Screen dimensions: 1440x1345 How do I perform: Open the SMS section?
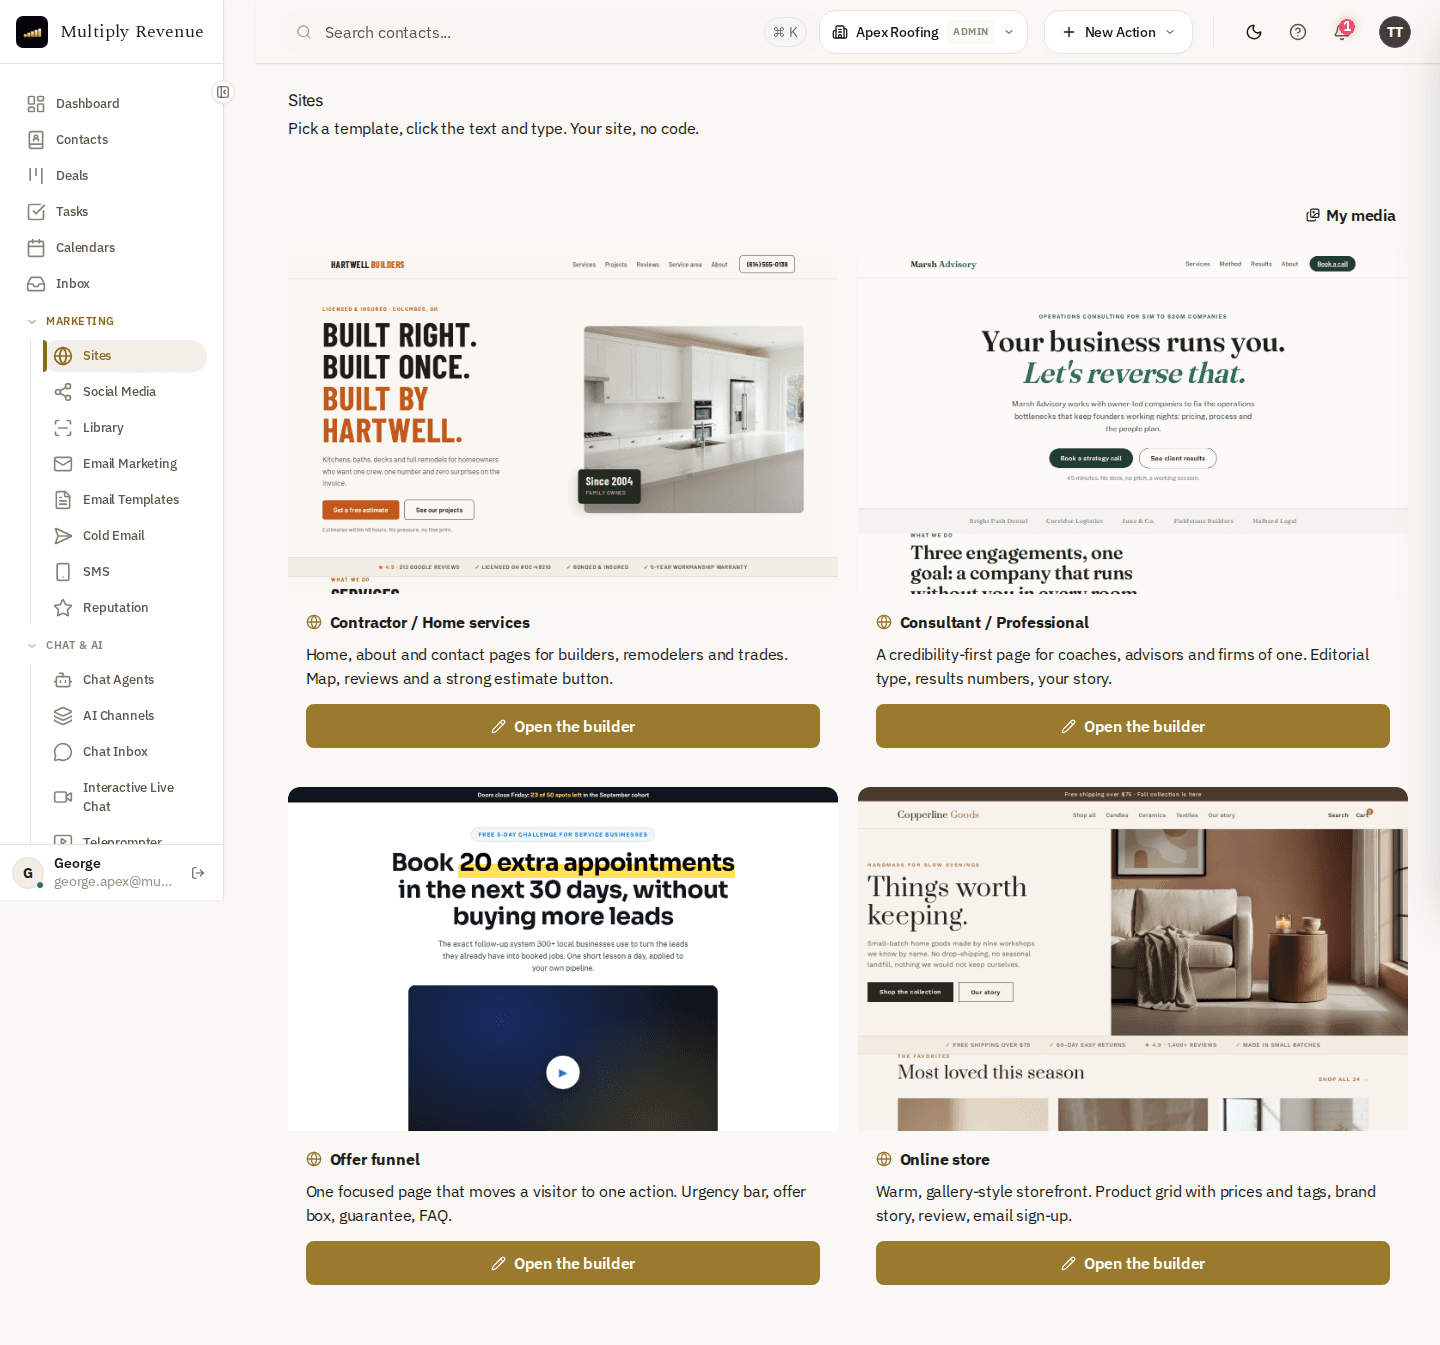[126, 572]
